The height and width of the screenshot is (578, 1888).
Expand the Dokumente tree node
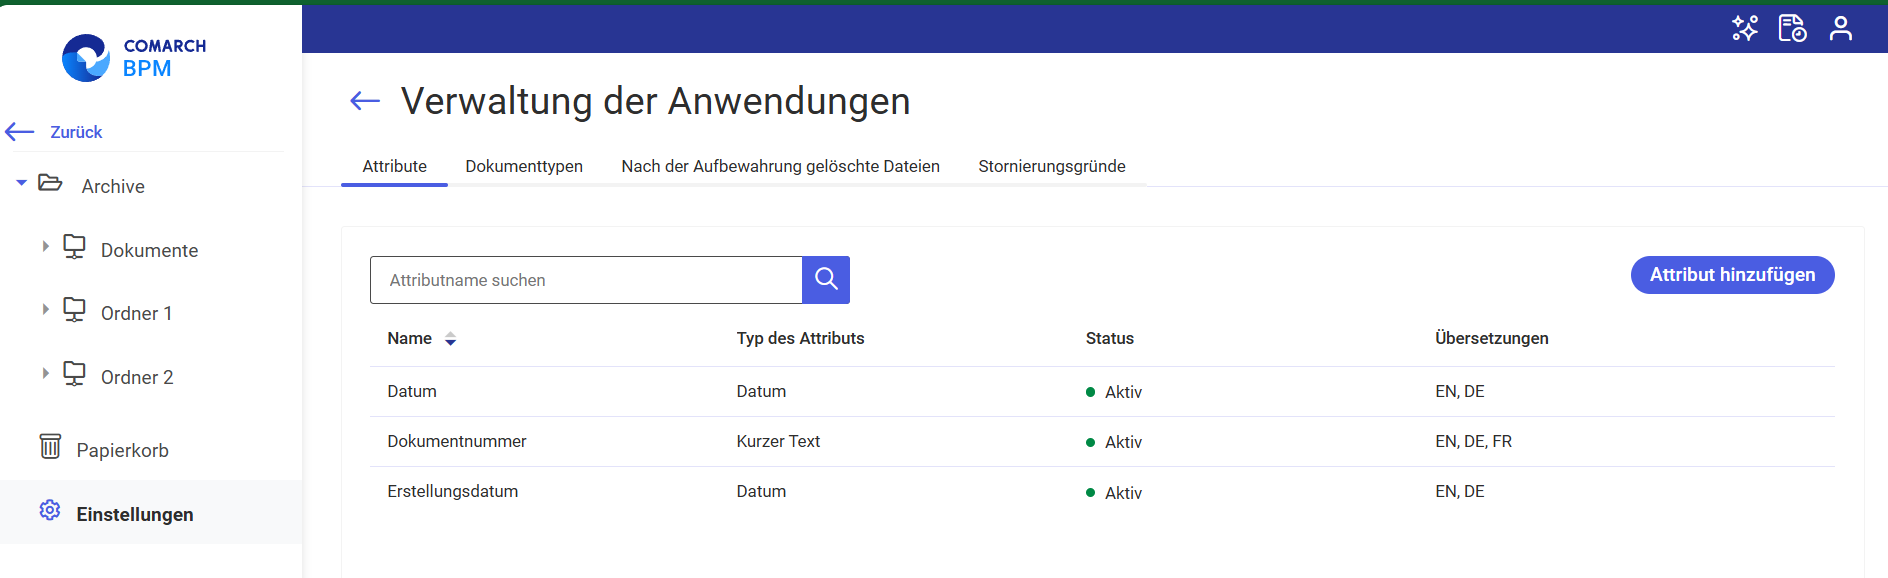[45, 246]
